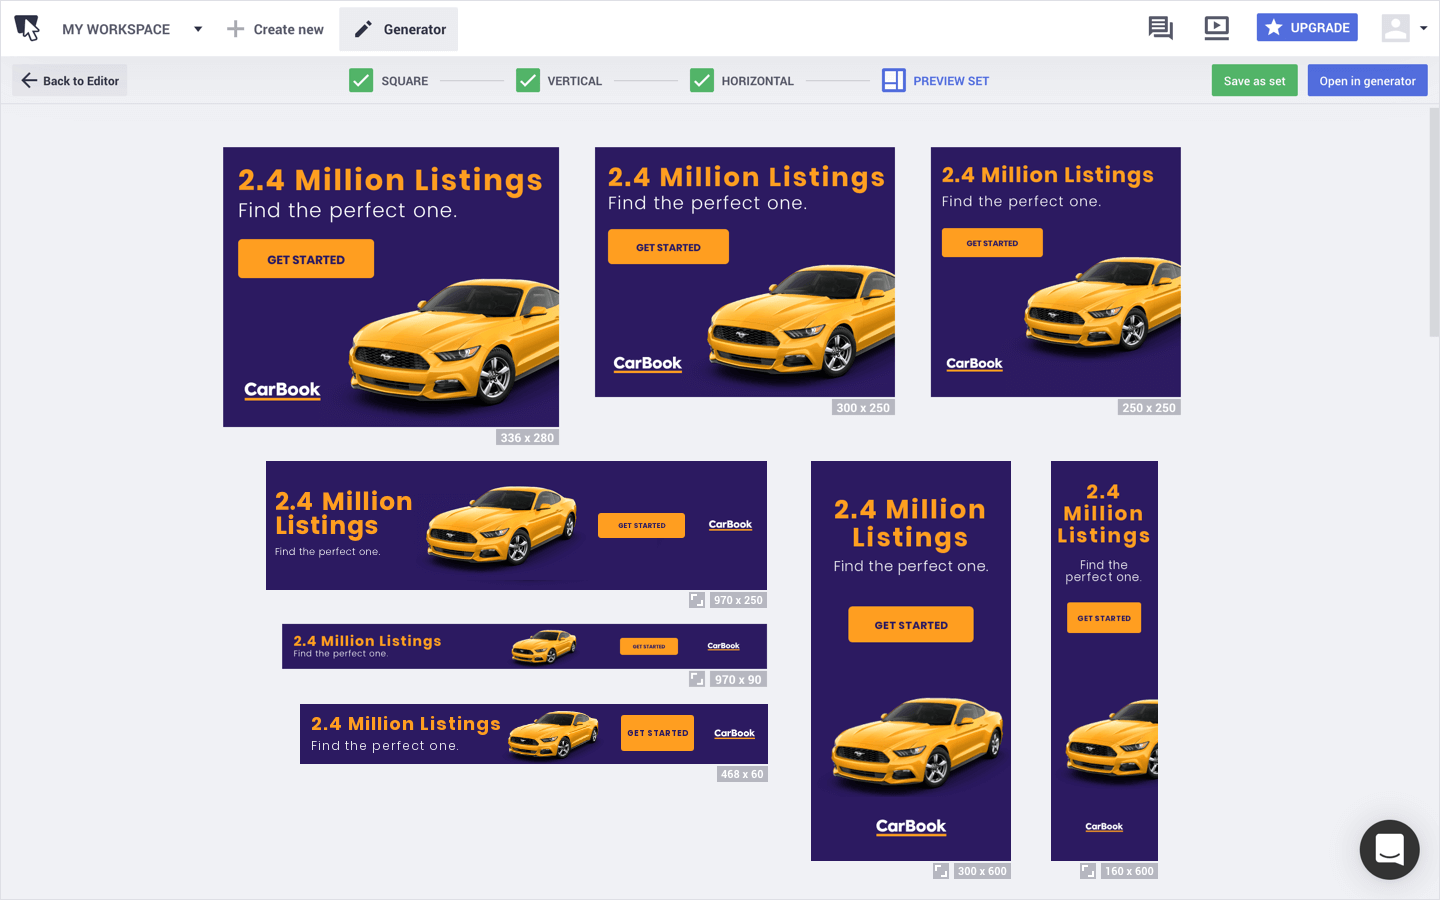This screenshot has width=1440, height=900.
Task: Toggle the VERTICAL checkbox
Action: point(528,80)
